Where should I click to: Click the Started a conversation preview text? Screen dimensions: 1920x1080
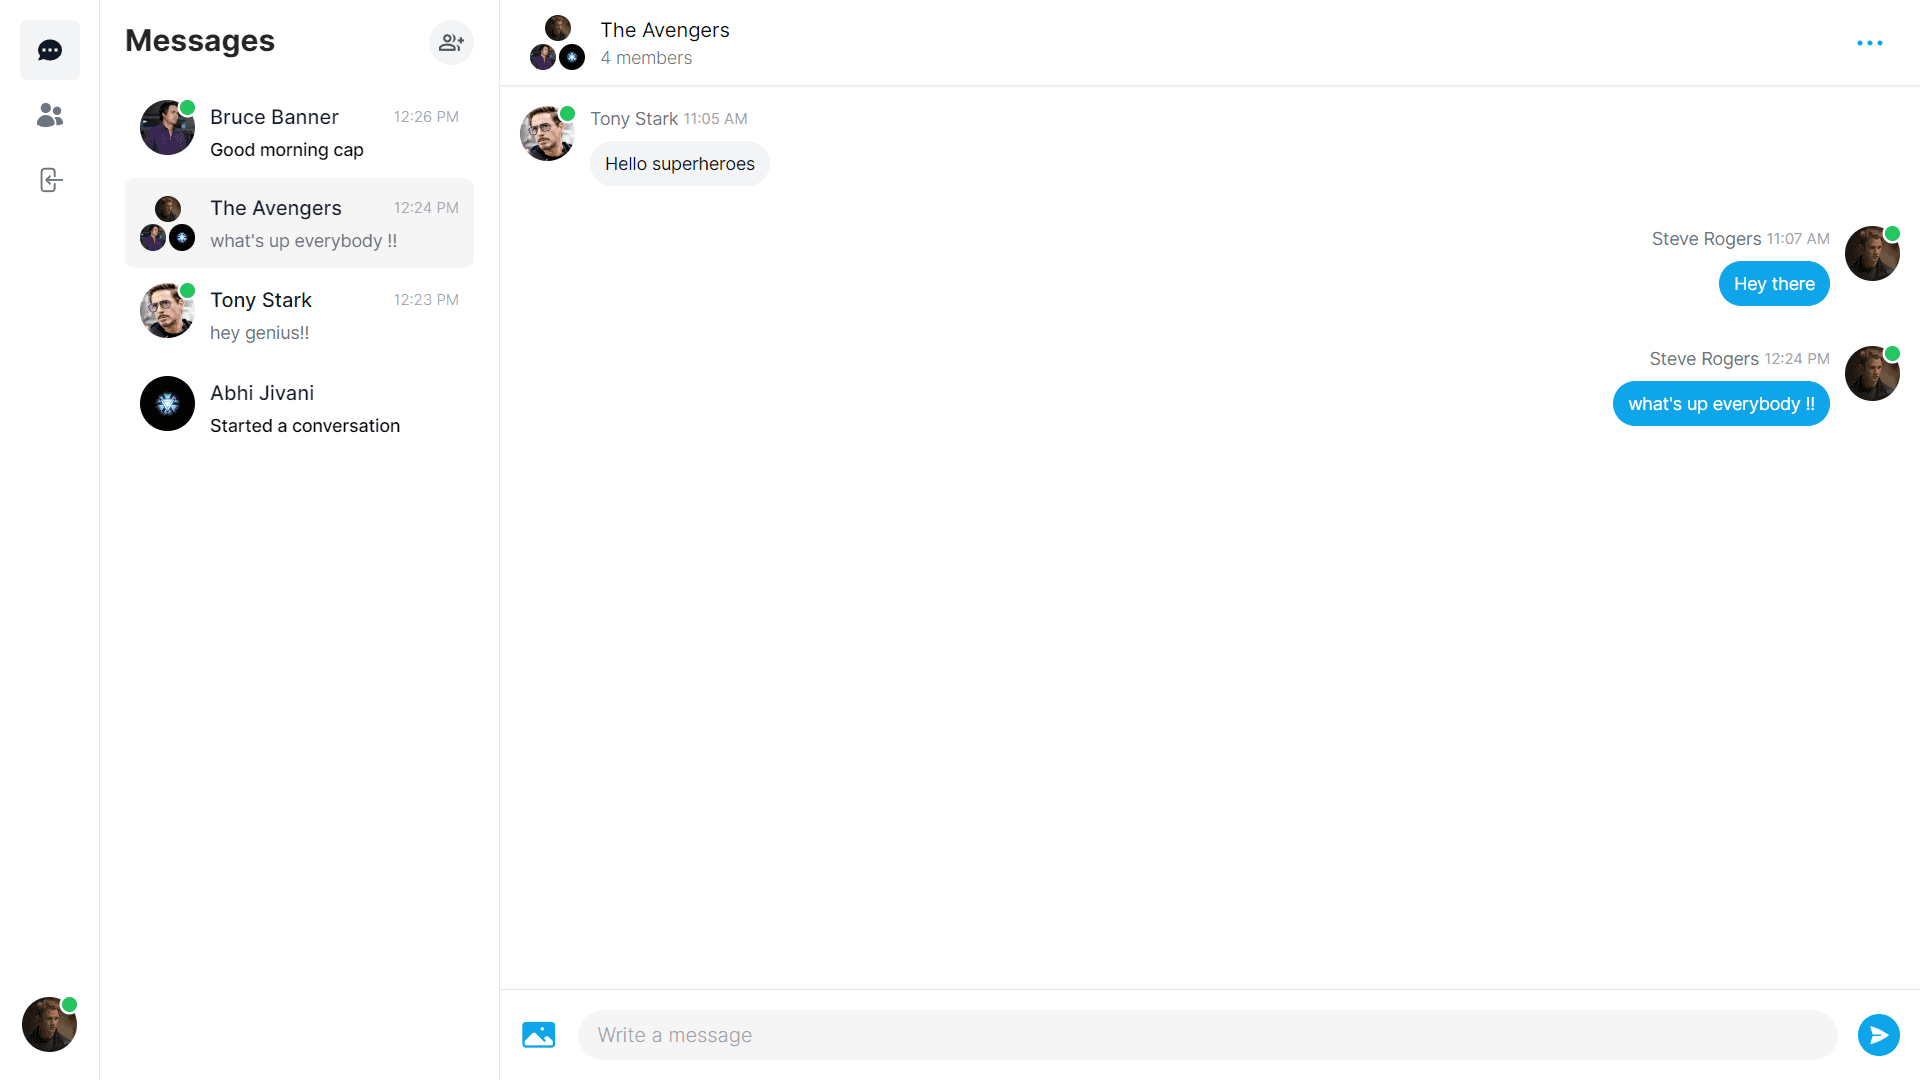coord(304,426)
